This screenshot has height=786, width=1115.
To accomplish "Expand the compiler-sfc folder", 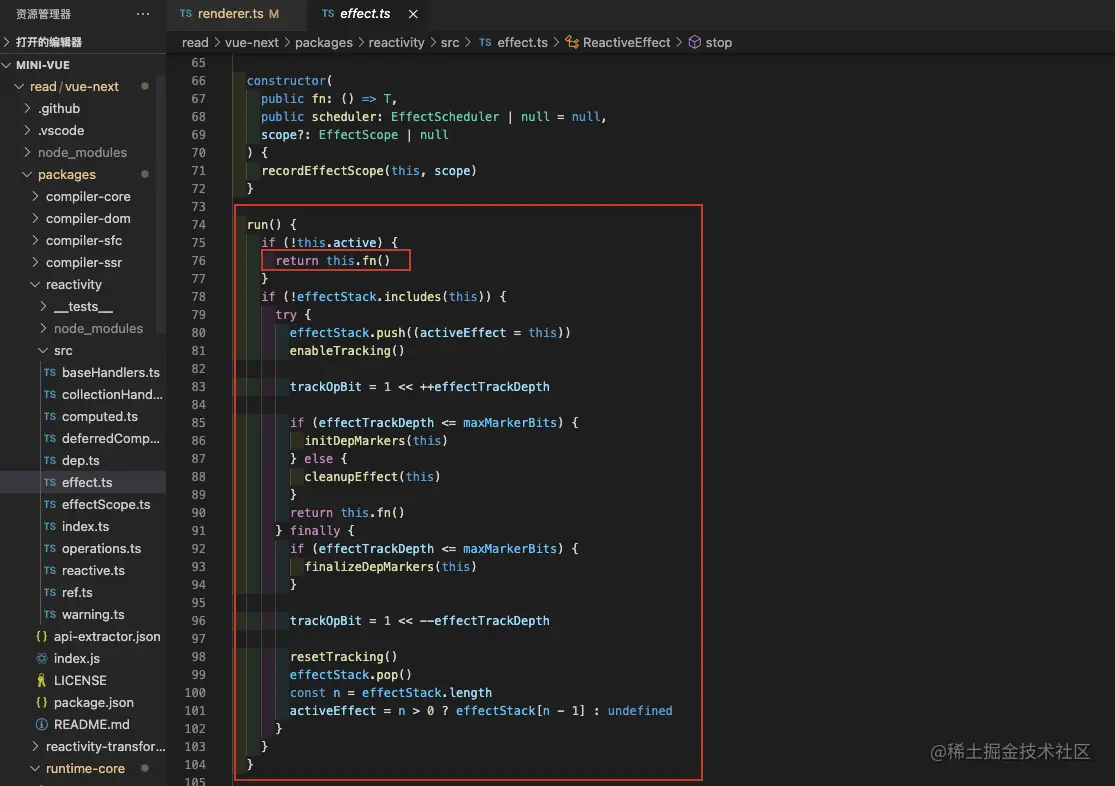I will coord(35,240).
